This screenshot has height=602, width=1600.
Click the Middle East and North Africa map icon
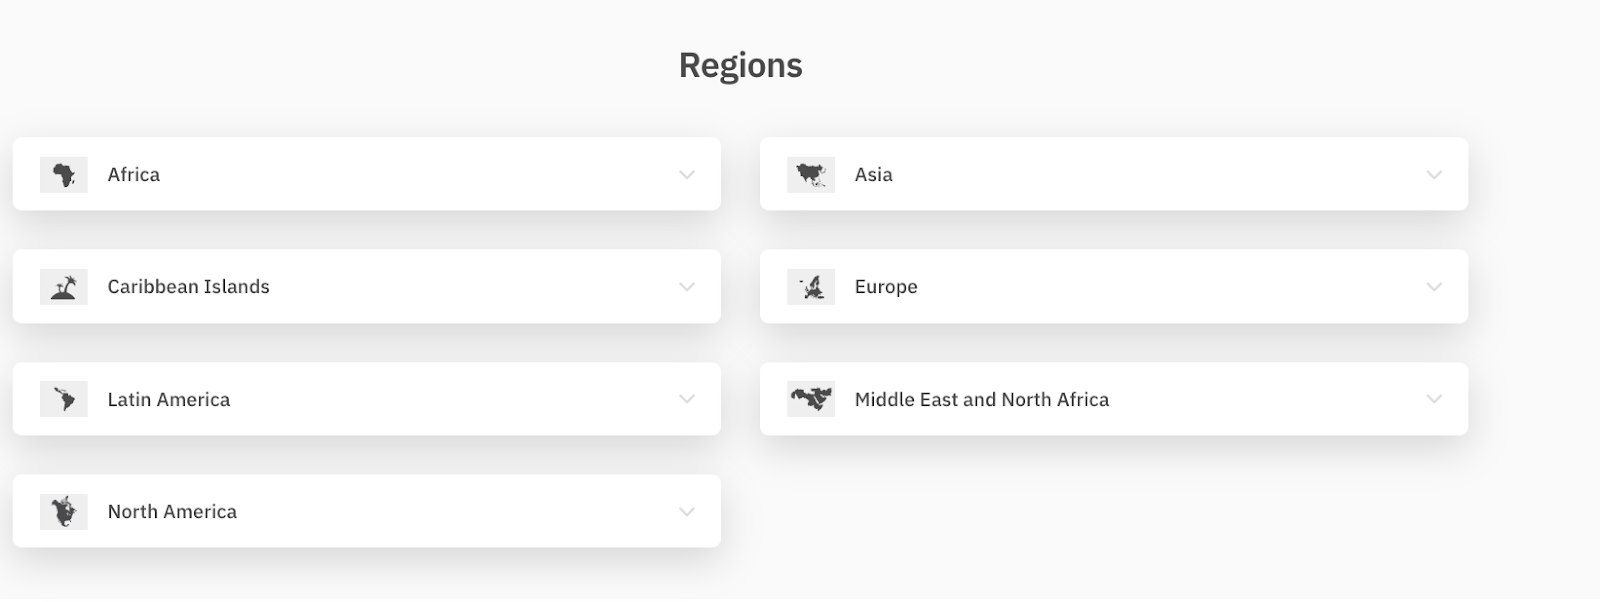pyautogui.click(x=811, y=399)
